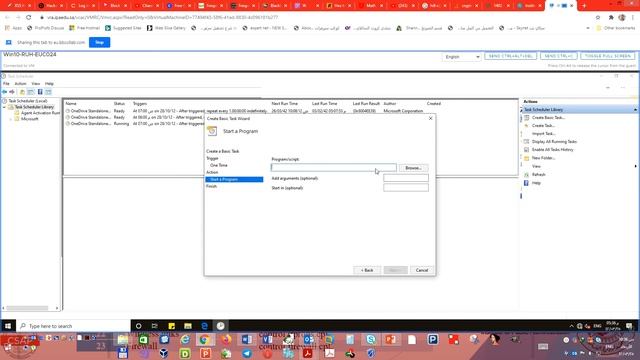Click the Forward arrow in Task Scheduler toolbar
Screen dimensions: 640x360
pyautogui.click(x=12, y=92)
